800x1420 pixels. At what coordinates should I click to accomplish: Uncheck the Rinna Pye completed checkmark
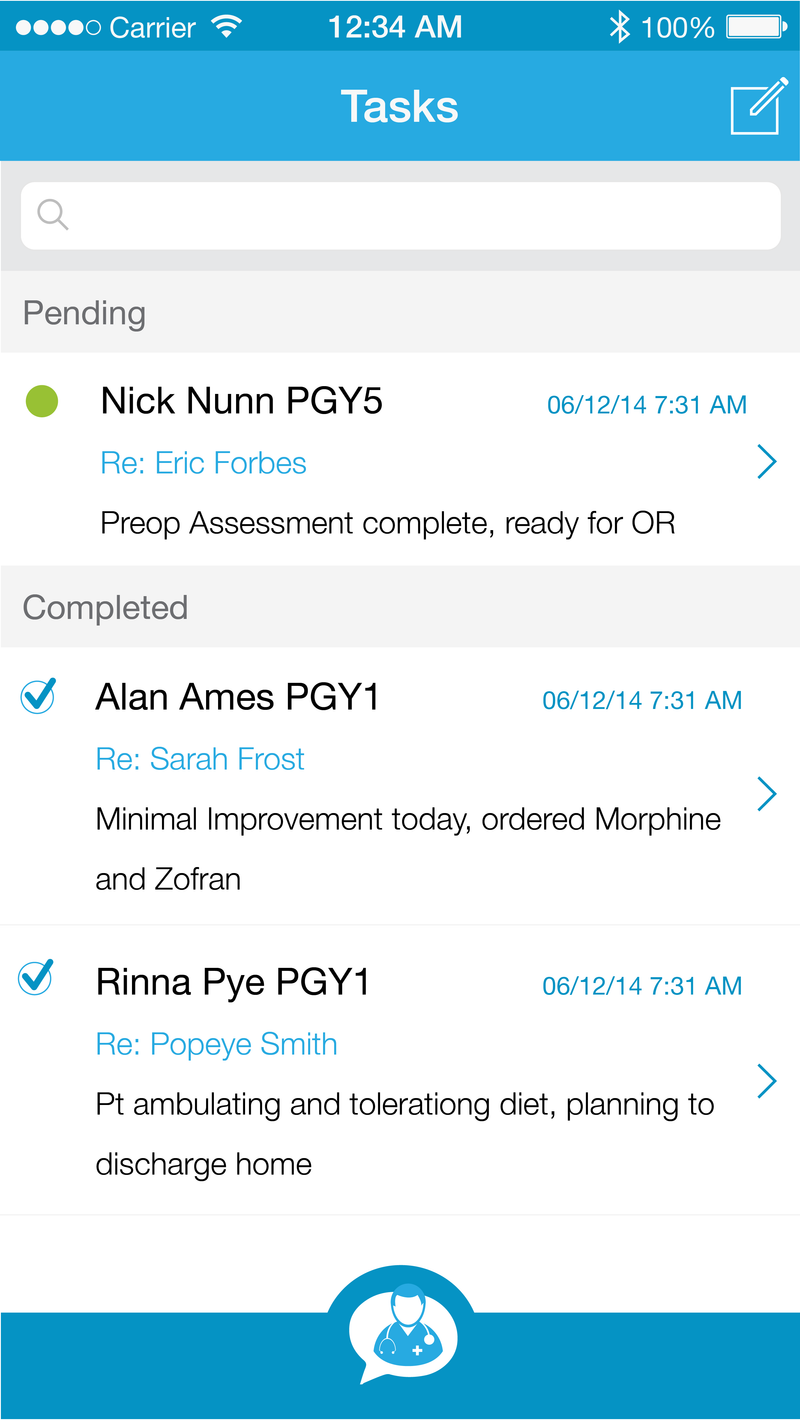pyautogui.click(x=36, y=977)
